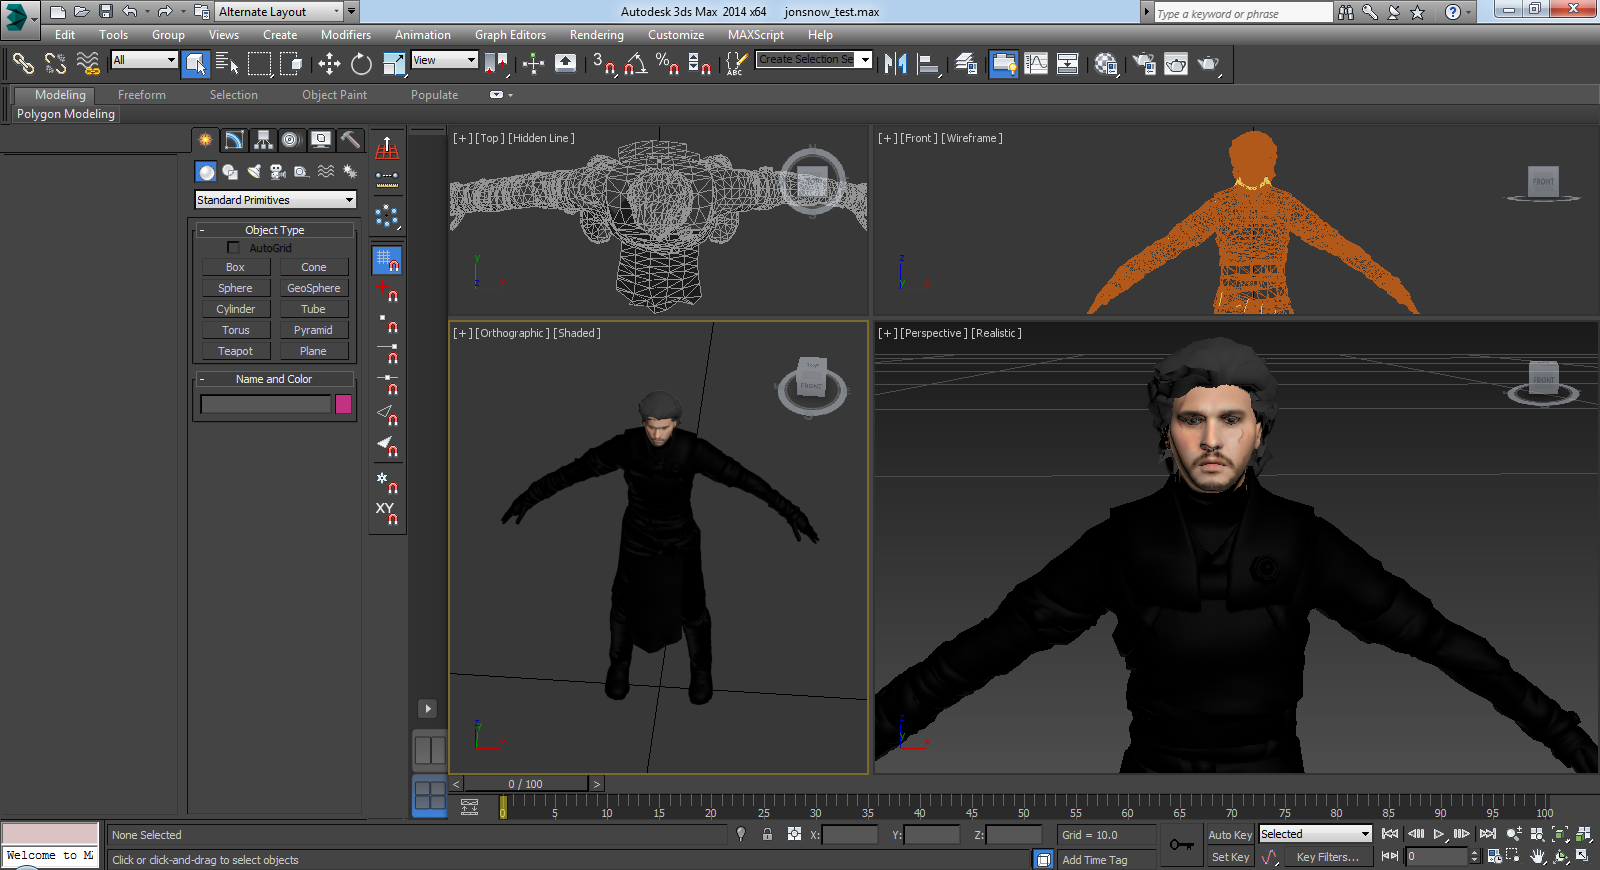Switch to the Object Paint ribbon tab
Screen dimensions: 1600x870
point(335,95)
